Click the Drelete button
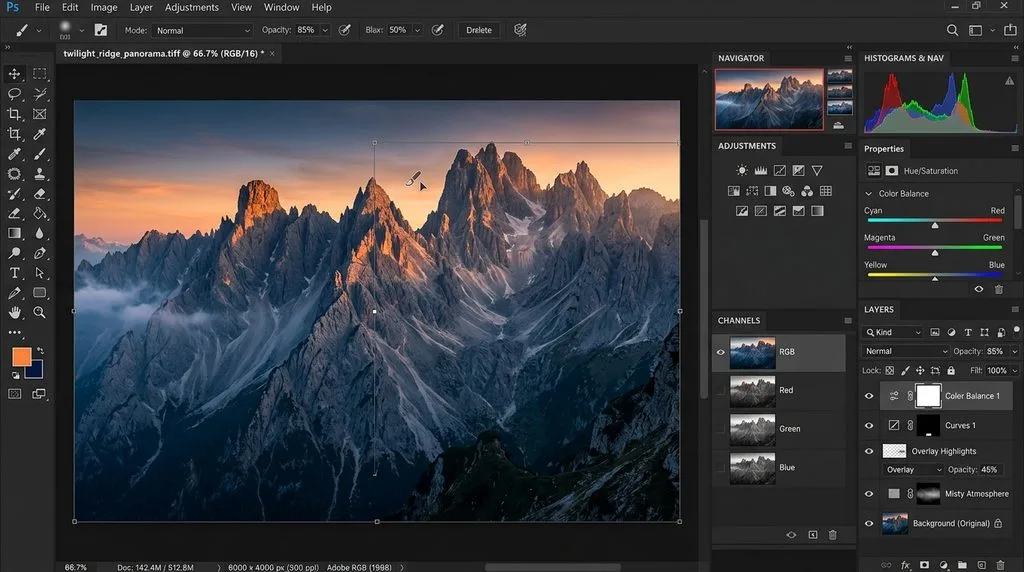Image resolution: width=1024 pixels, height=572 pixels. coord(479,30)
